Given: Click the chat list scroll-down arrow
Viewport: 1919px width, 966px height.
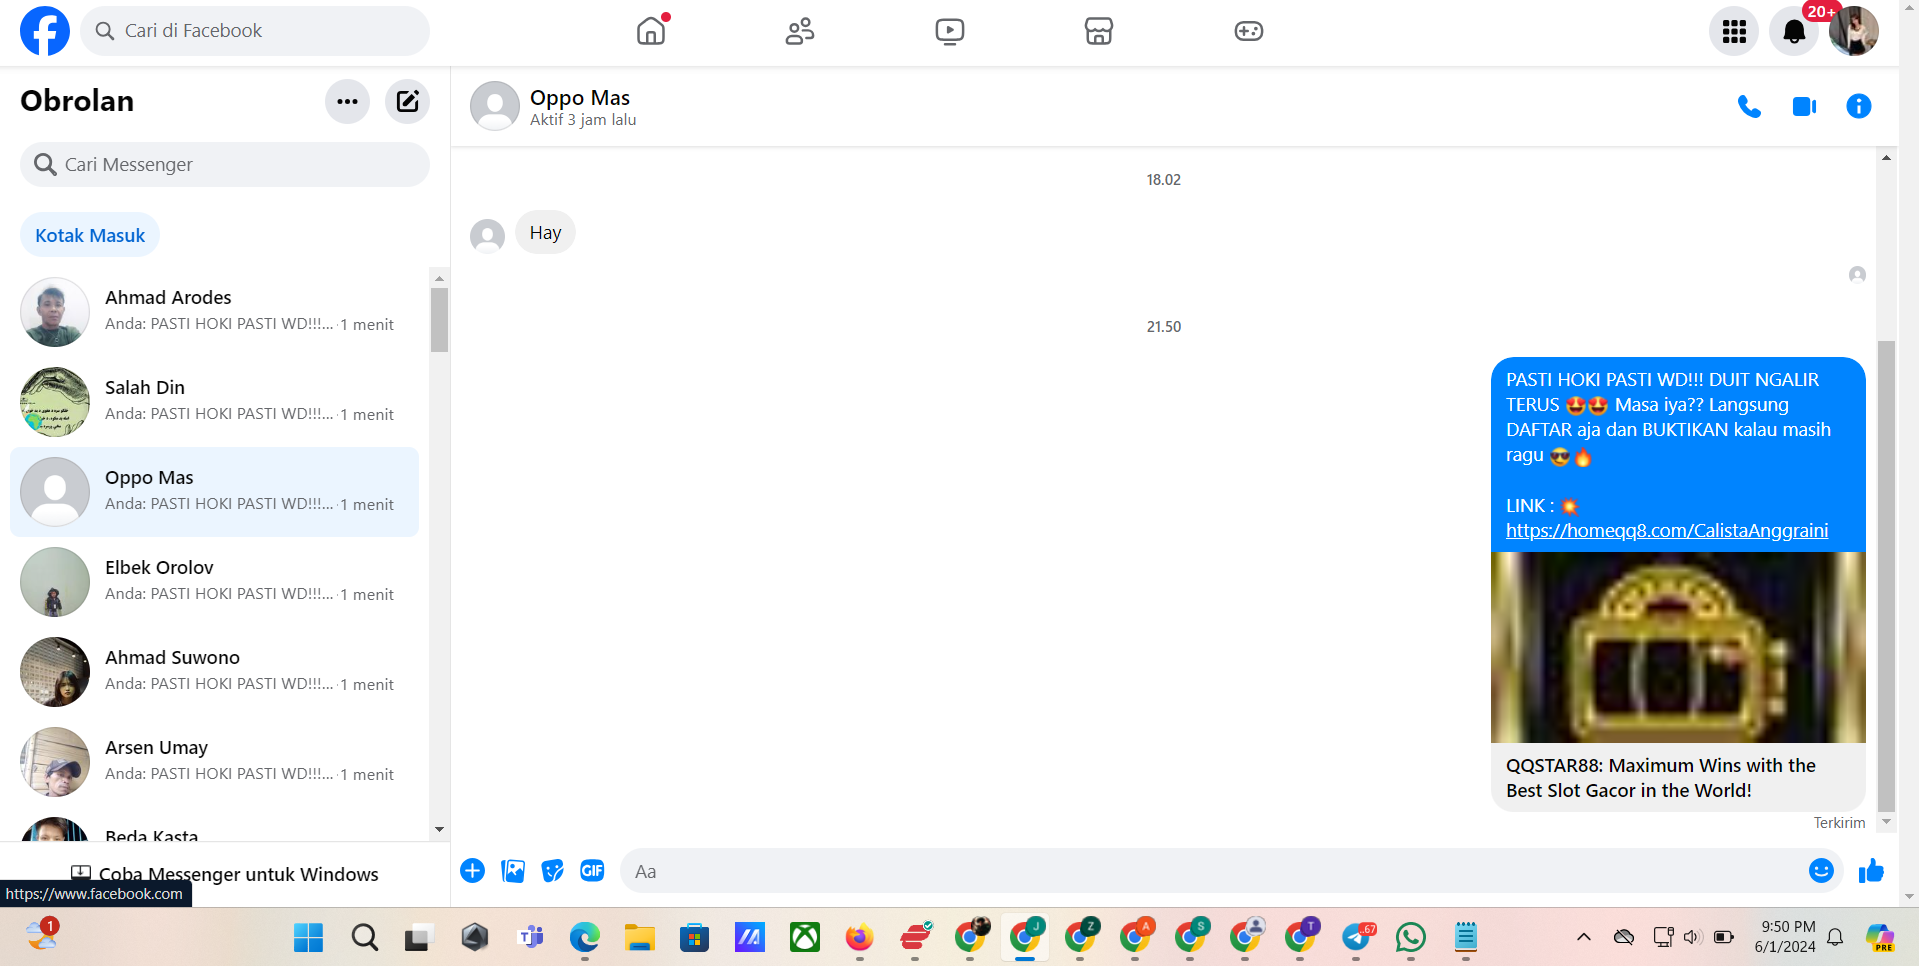Looking at the screenshot, I should coord(439,830).
